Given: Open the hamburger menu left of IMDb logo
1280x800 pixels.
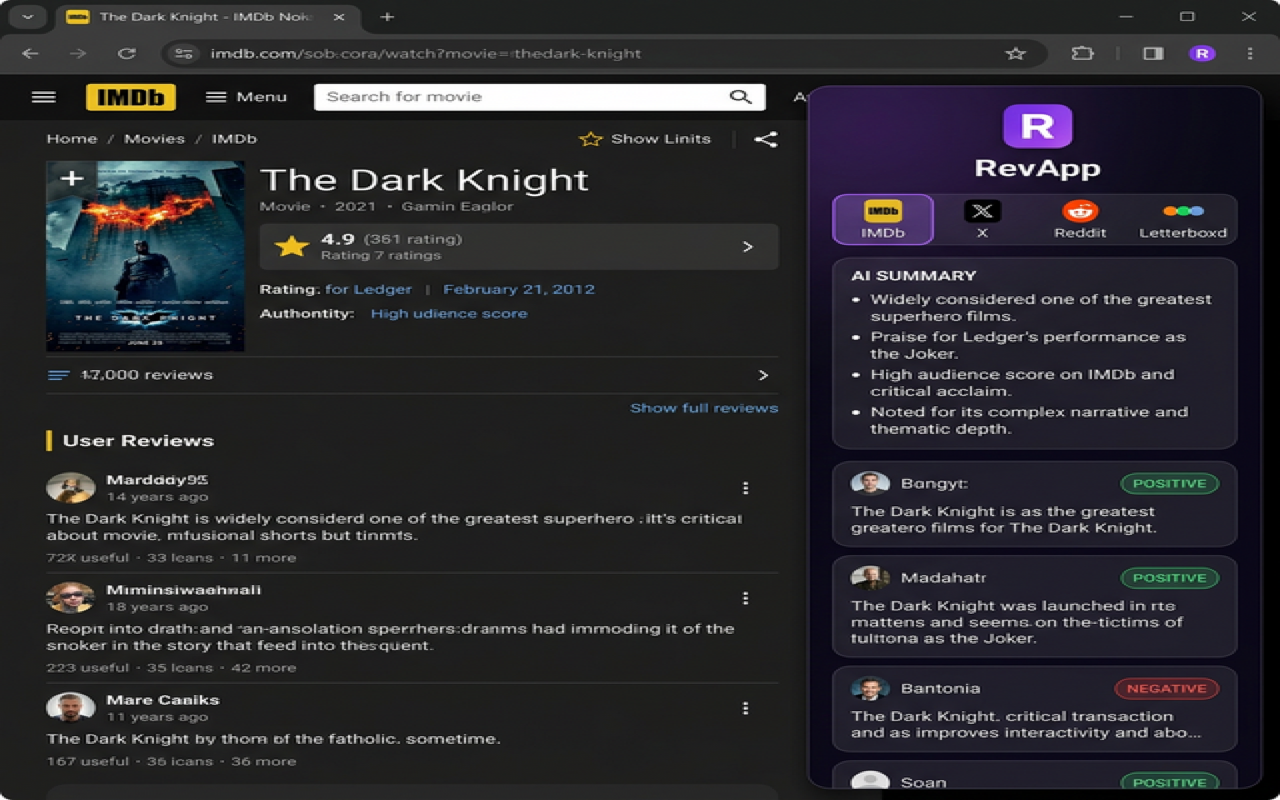Looking at the screenshot, I should tap(43, 97).
